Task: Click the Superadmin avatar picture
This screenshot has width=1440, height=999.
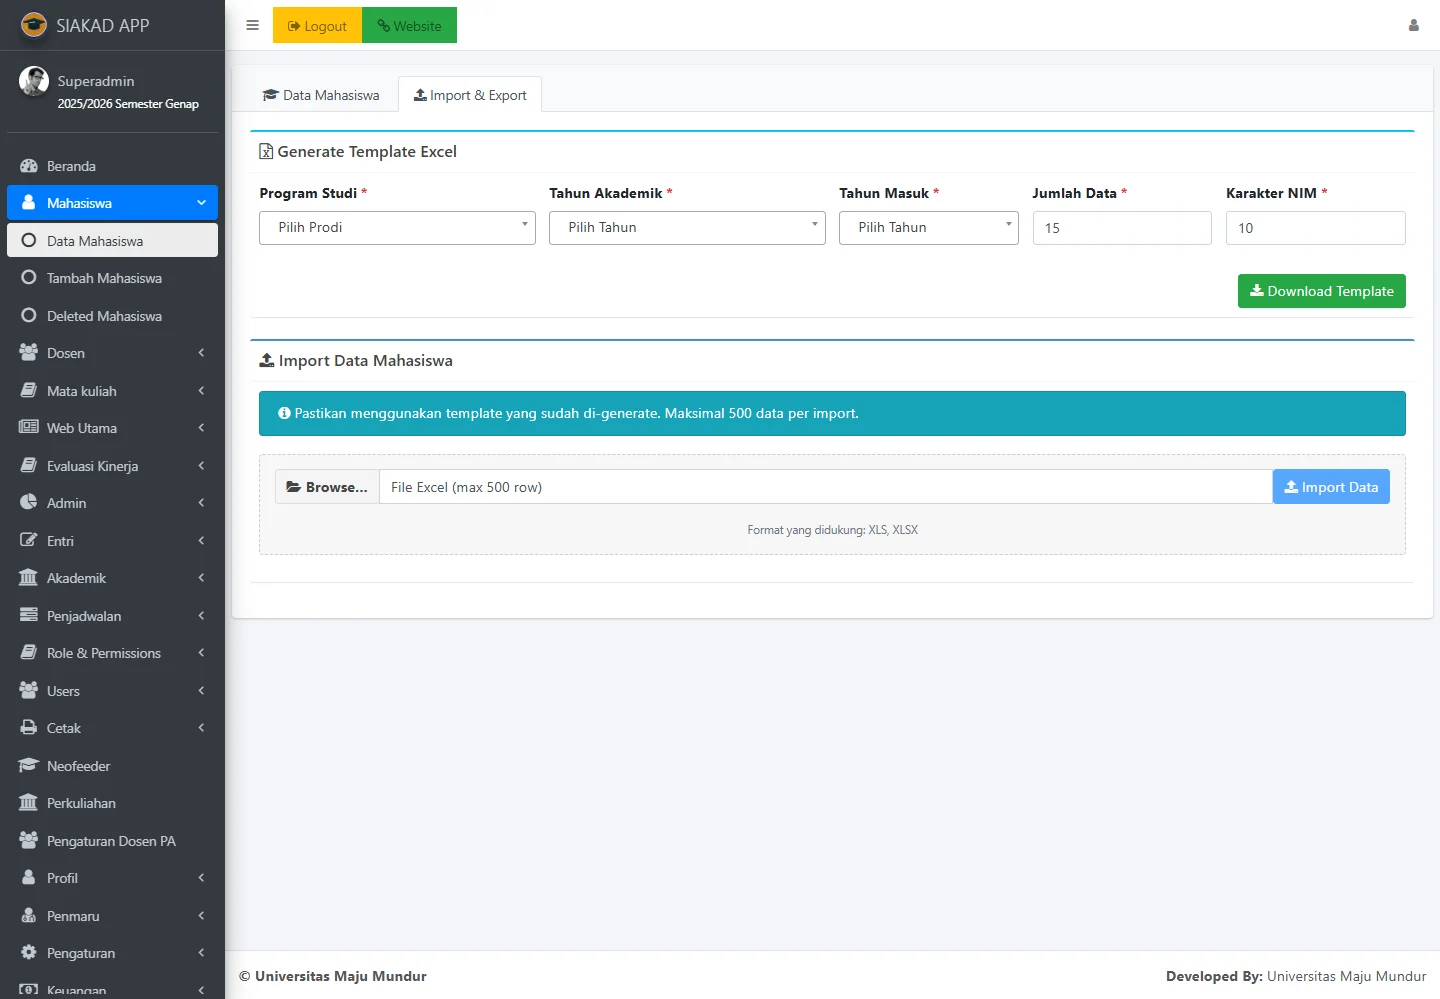Action: 34,82
